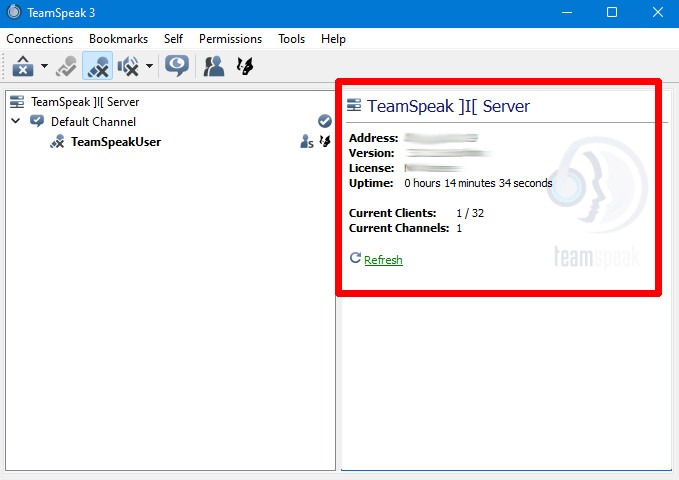The width and height of the screenshot is (679, 480).
Task: Open the Connections menu
Action: pyautogui.click(x=39, y=39)
